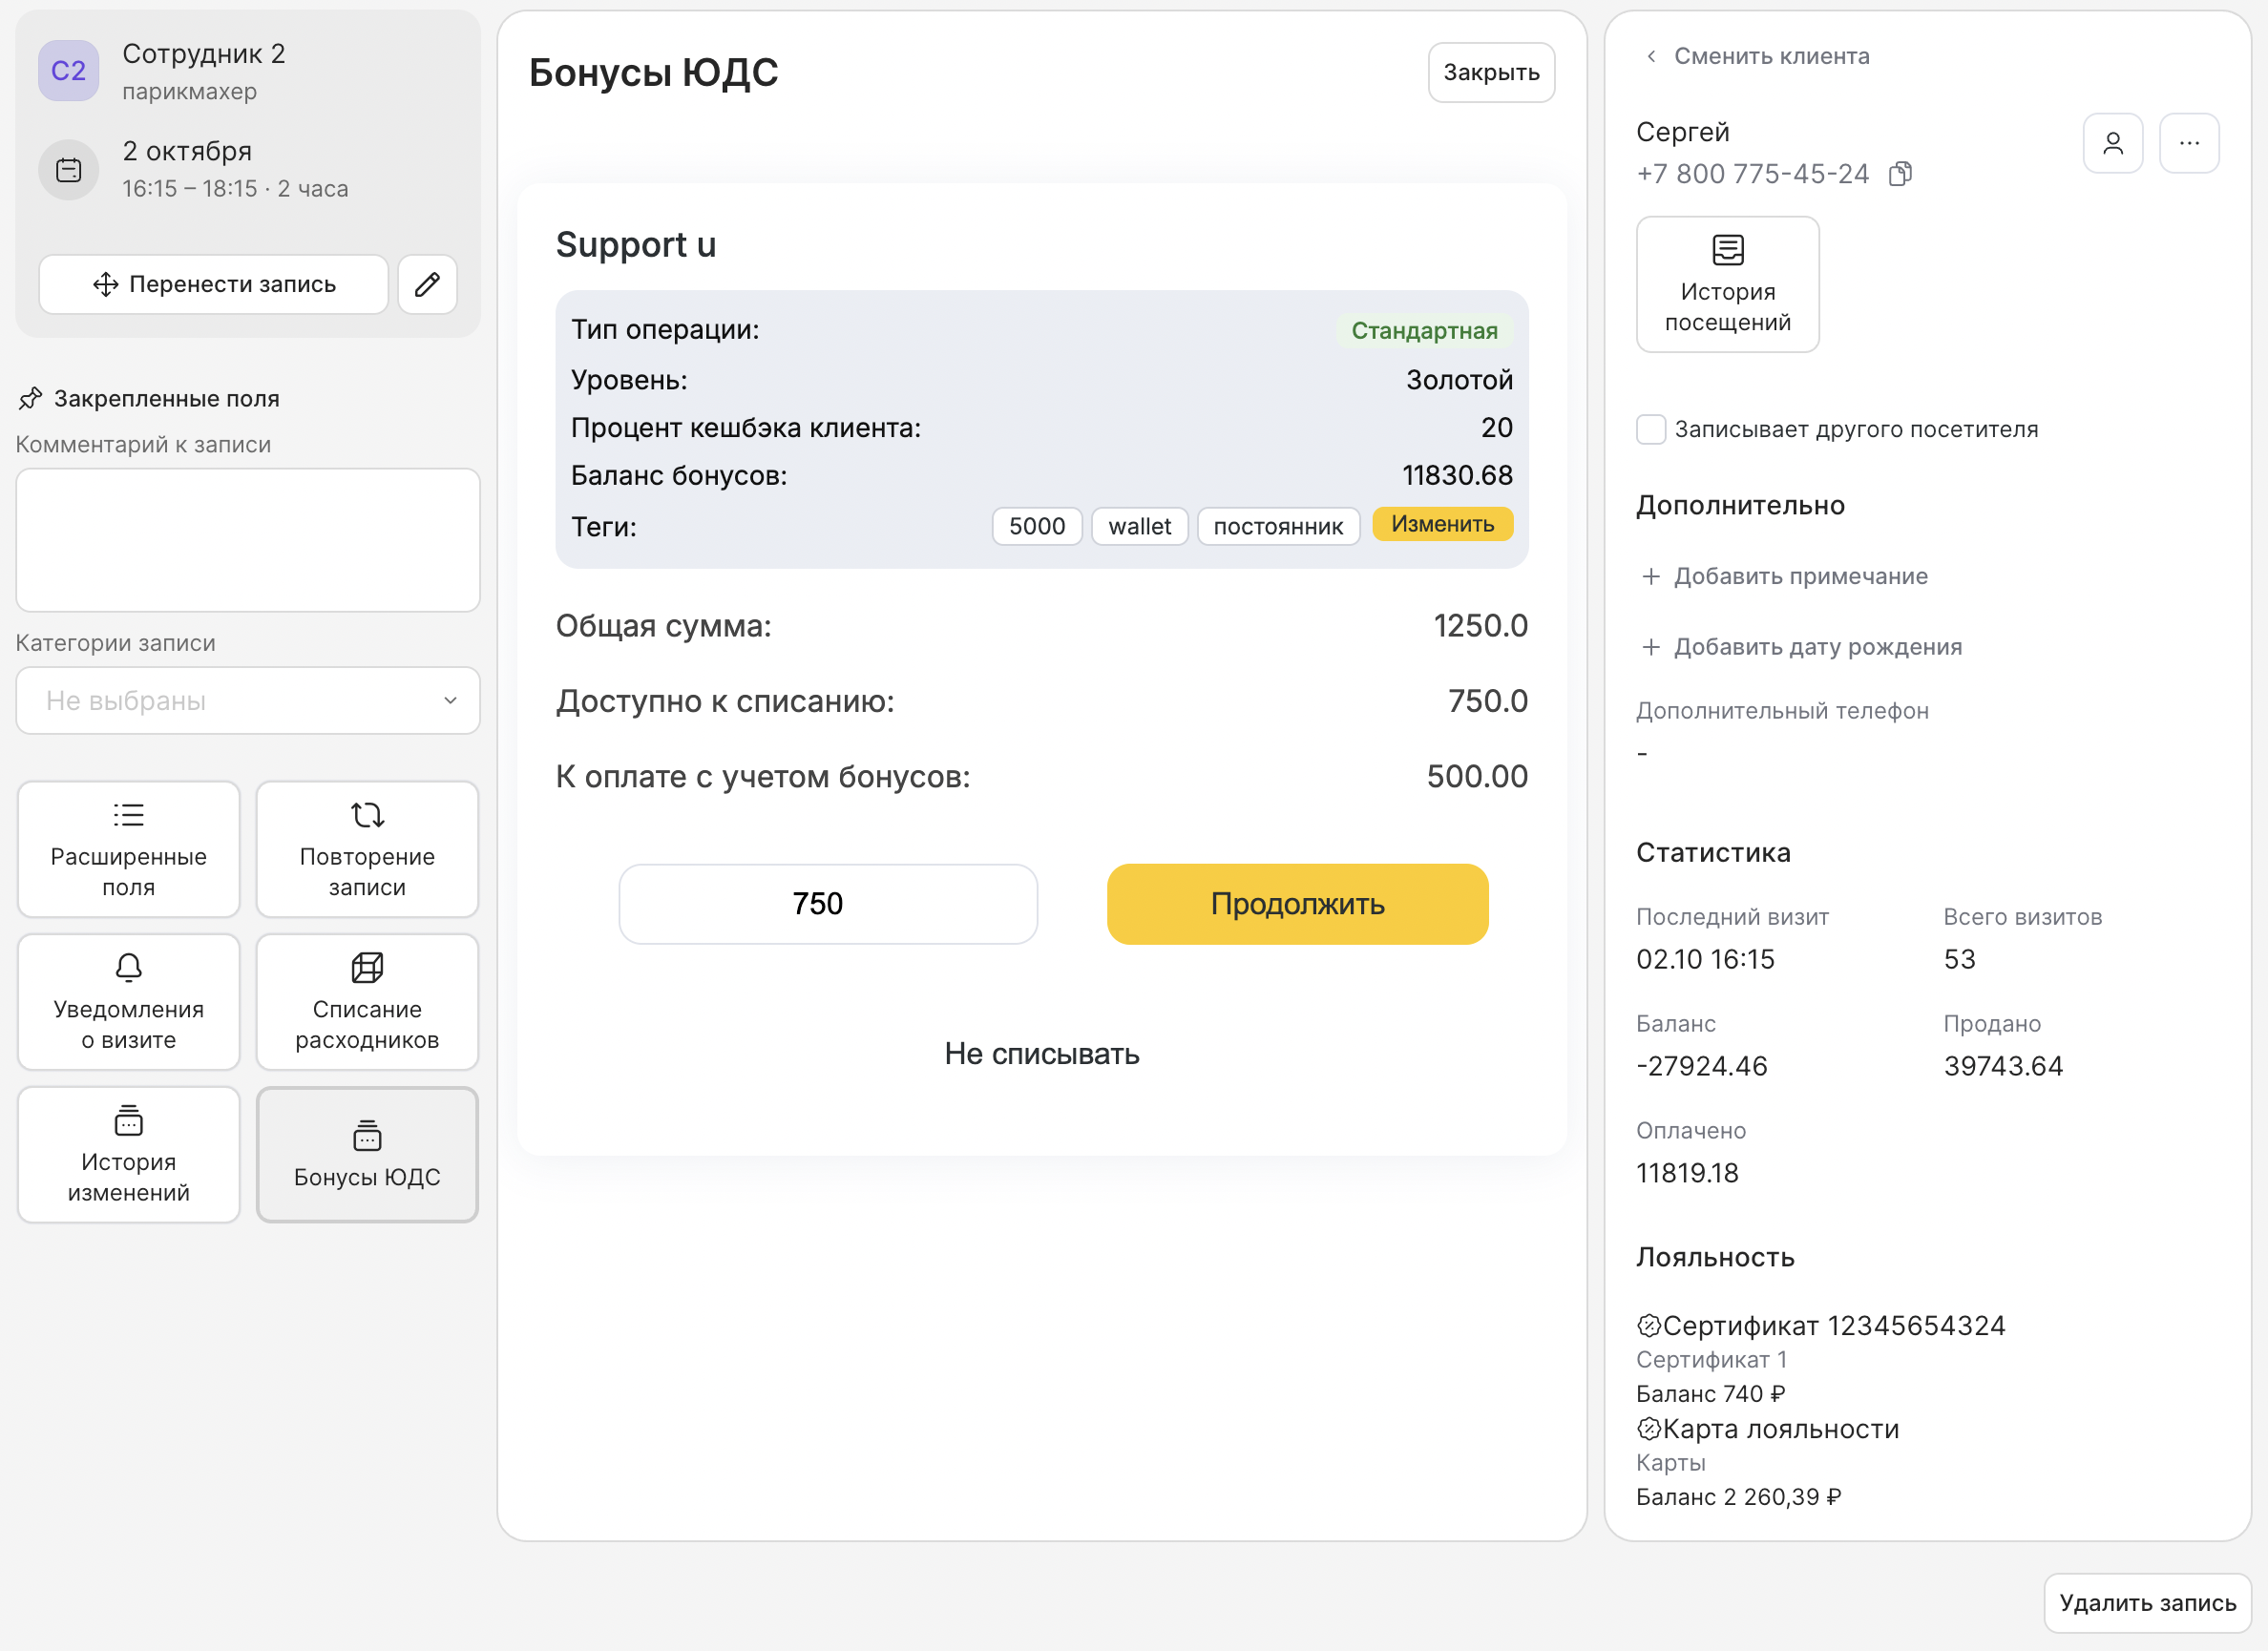The width and height of the screenshot is (2268, 1651).
Task: Click the Доступно к списанию value 750.0
Action: click(1487, 701)
